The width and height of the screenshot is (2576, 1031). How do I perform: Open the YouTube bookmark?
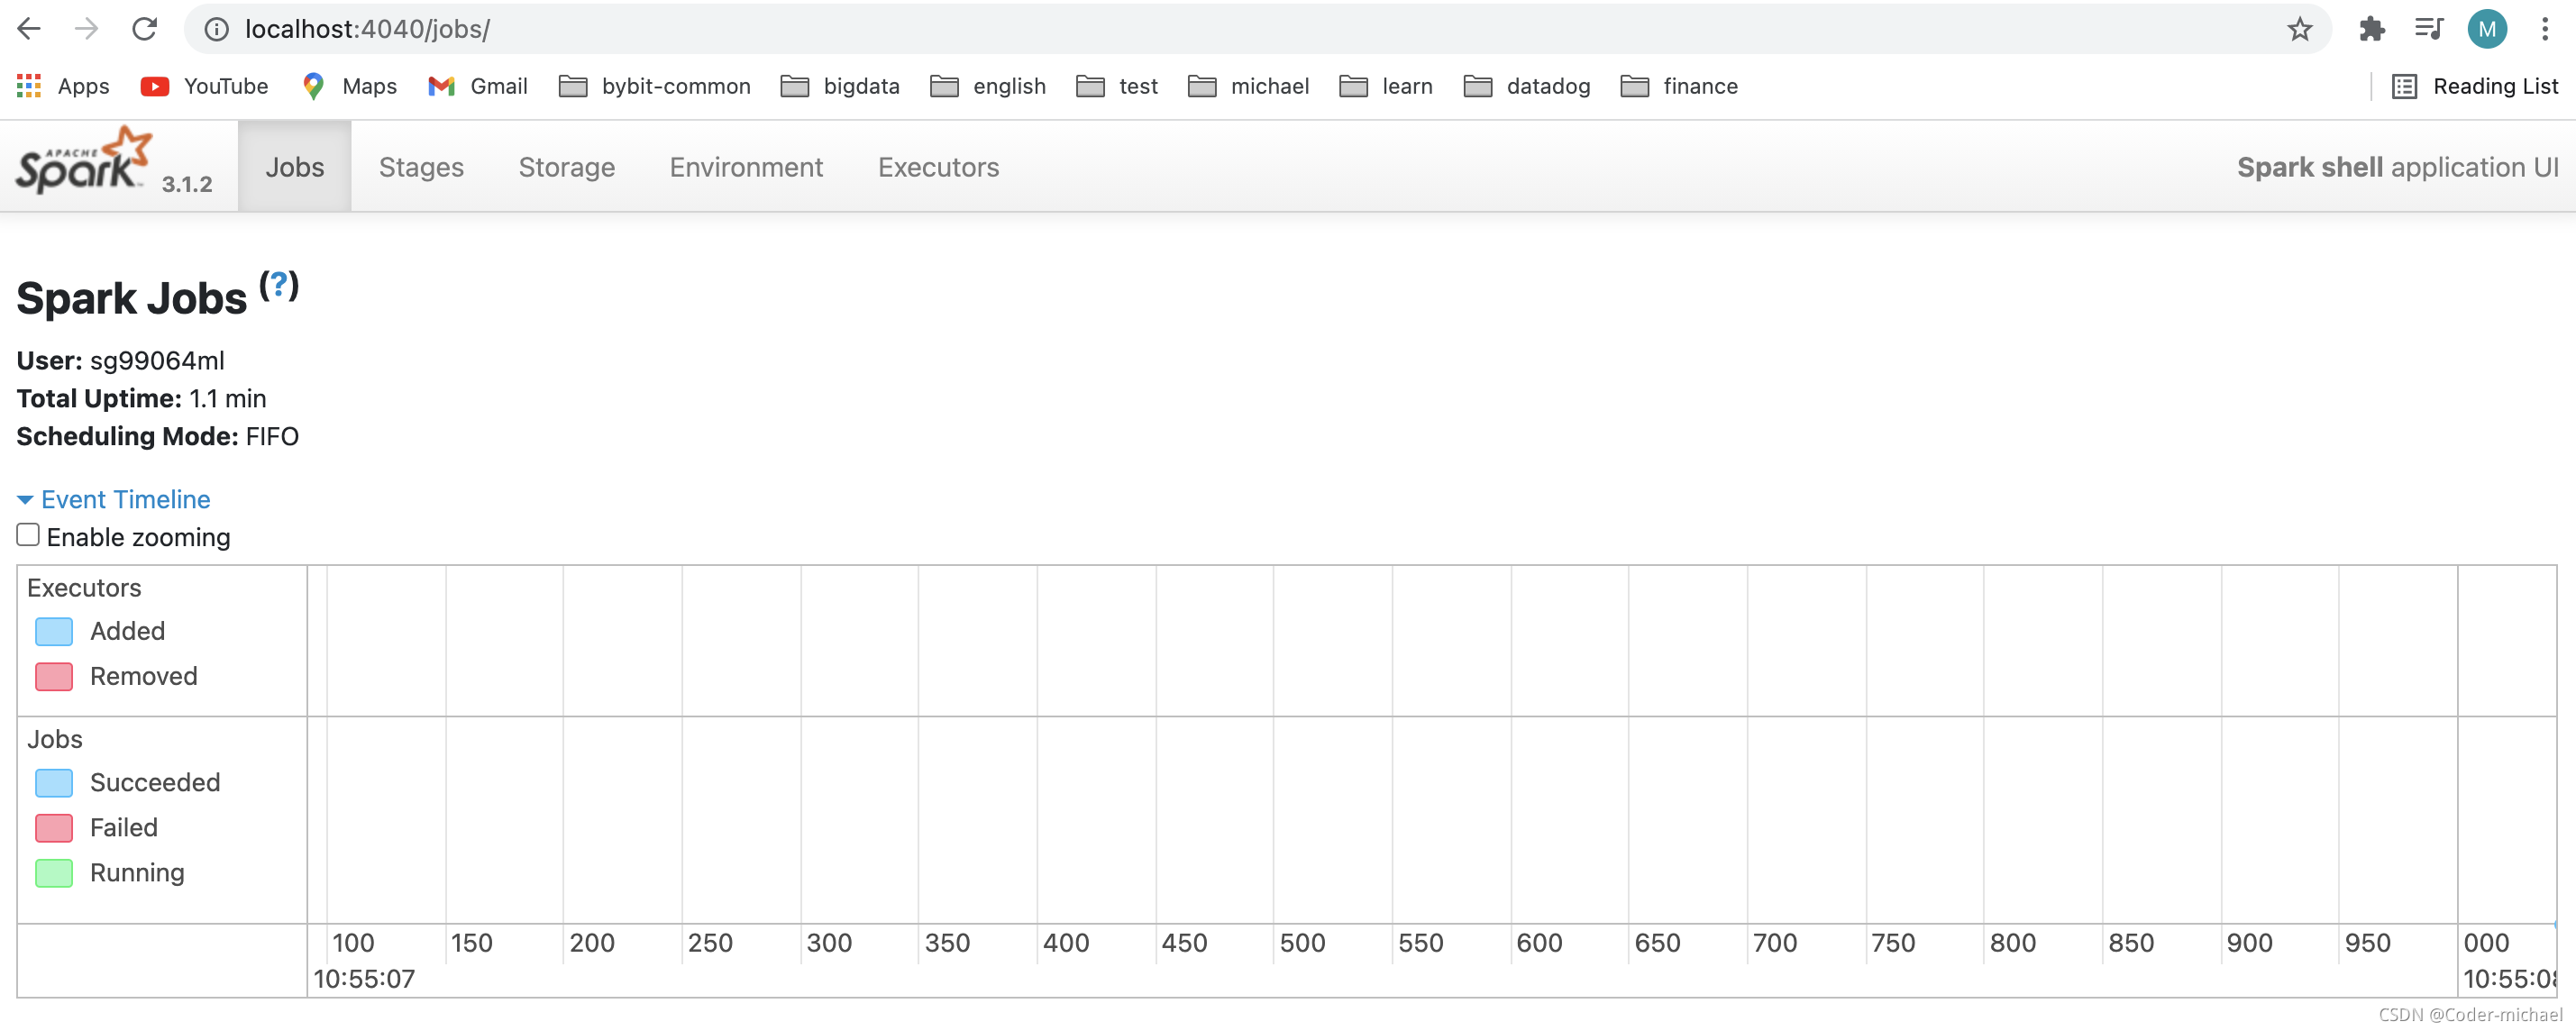click(205, 86)
